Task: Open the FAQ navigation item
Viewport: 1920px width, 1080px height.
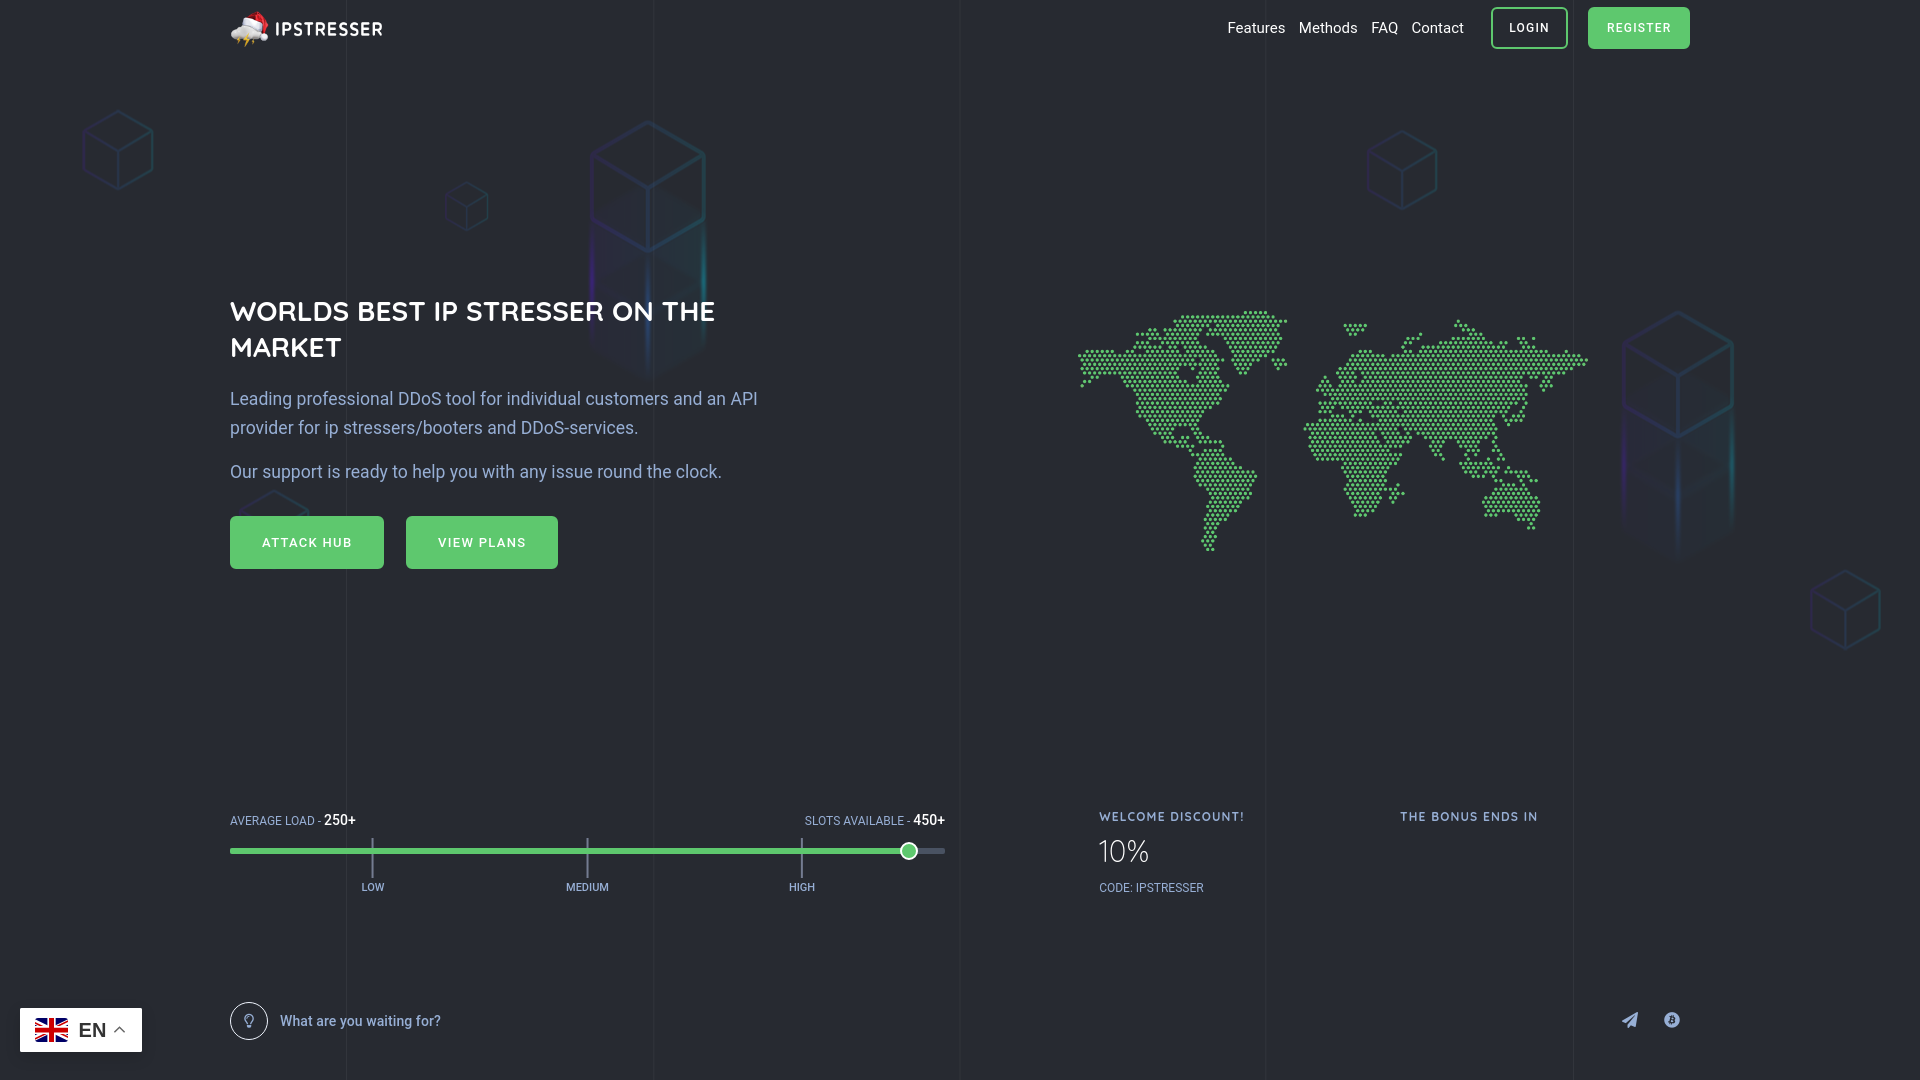Action: (1384, 28)
